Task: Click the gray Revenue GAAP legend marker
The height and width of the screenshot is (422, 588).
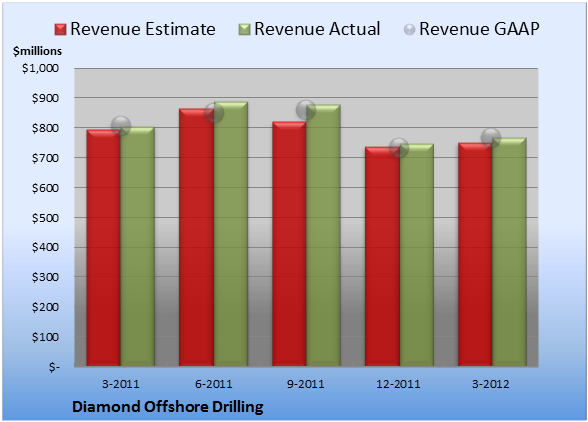Action: 409,30
